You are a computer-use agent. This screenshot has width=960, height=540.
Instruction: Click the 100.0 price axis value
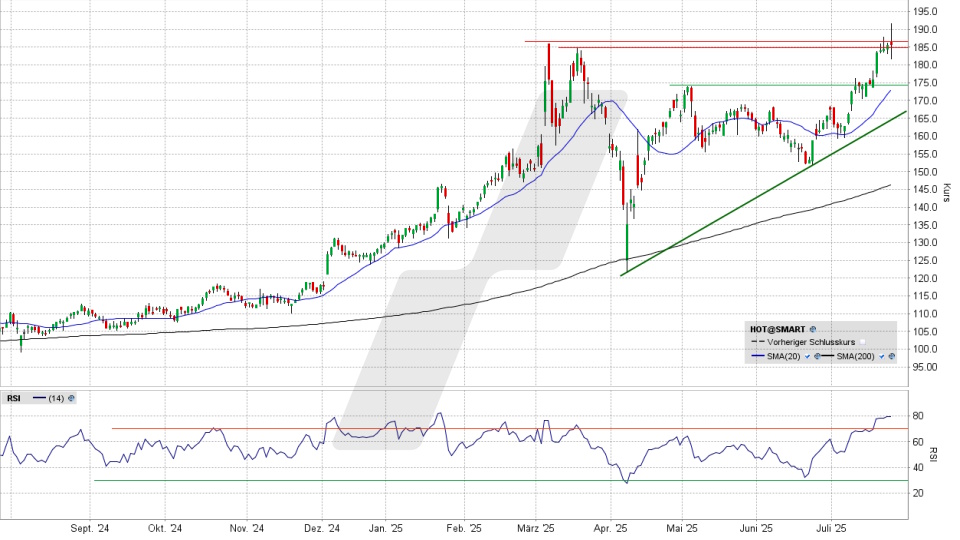pyautogui.click(x=925, y=350)
